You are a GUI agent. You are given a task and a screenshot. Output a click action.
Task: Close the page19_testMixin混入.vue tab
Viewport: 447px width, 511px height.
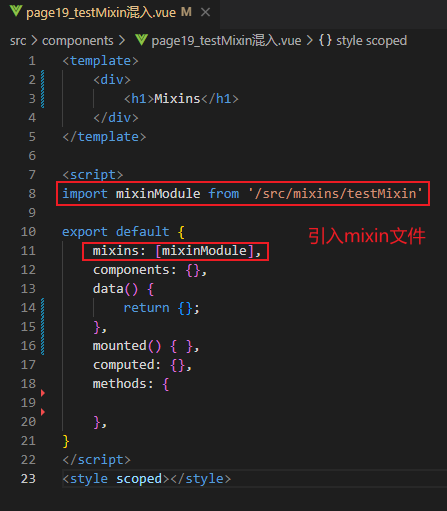(x=206, y=13)
